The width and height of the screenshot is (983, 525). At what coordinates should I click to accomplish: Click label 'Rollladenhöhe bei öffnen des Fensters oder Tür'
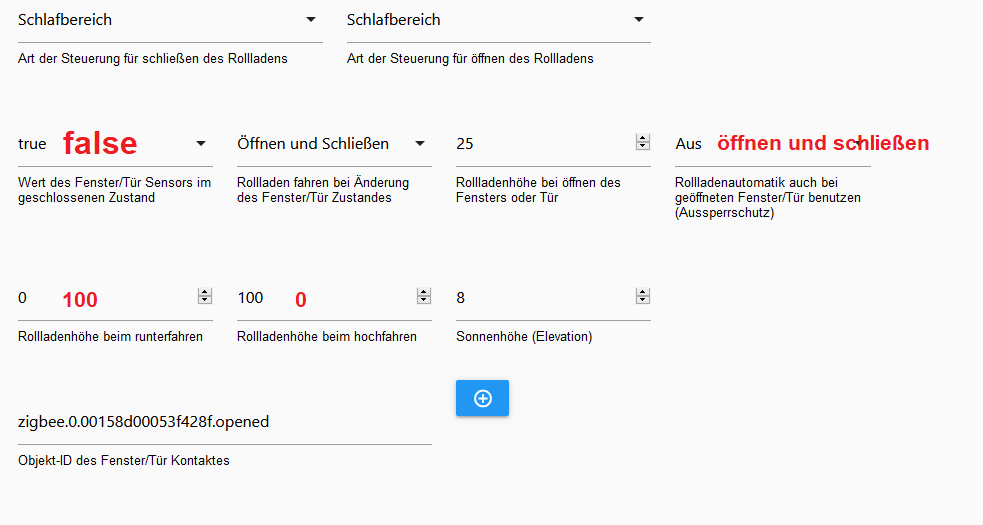click(x=538, y=190)
